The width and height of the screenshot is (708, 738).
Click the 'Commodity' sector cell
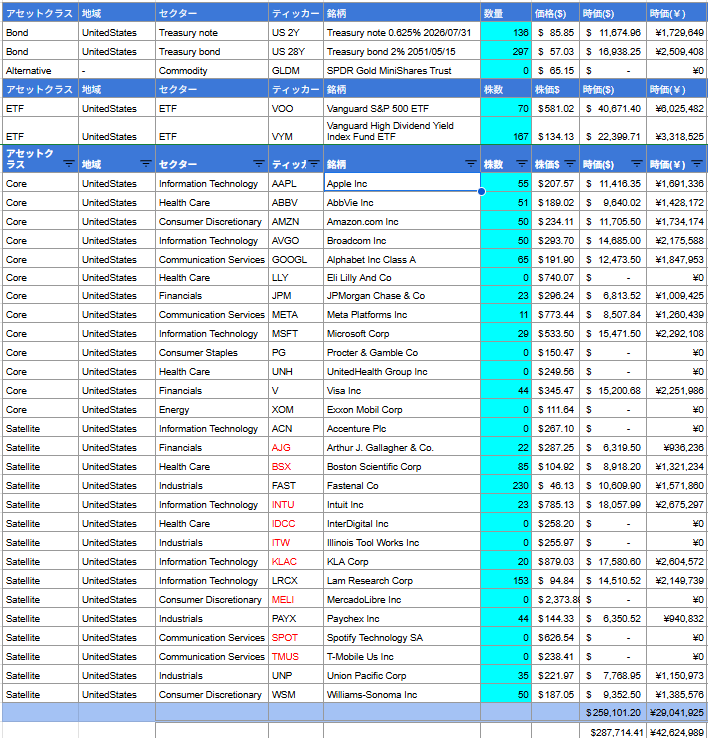point(211,70)
